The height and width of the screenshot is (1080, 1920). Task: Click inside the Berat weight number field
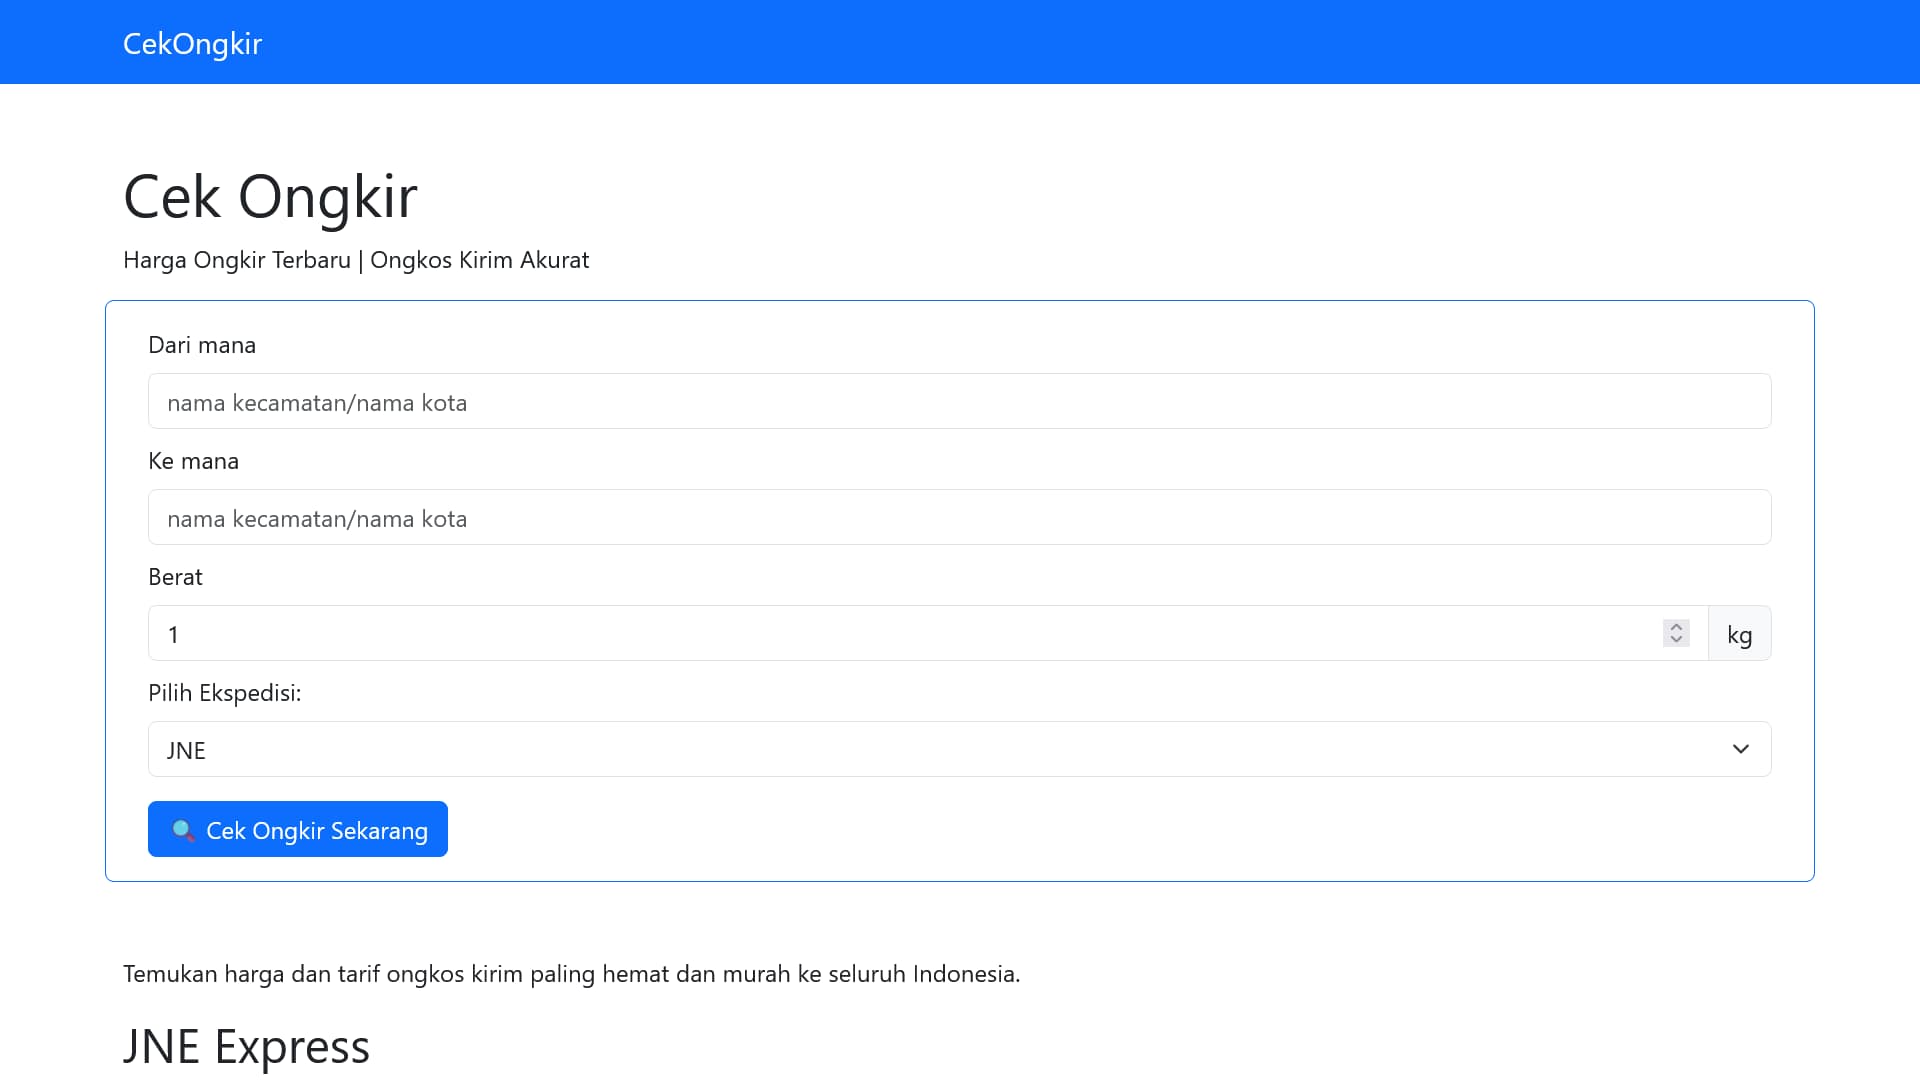[x=900, y=633]
